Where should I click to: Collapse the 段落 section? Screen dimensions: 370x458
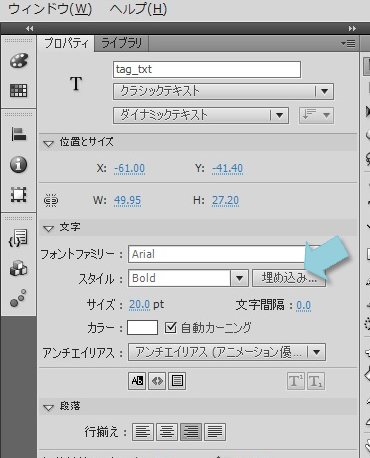tap(49, 407)
